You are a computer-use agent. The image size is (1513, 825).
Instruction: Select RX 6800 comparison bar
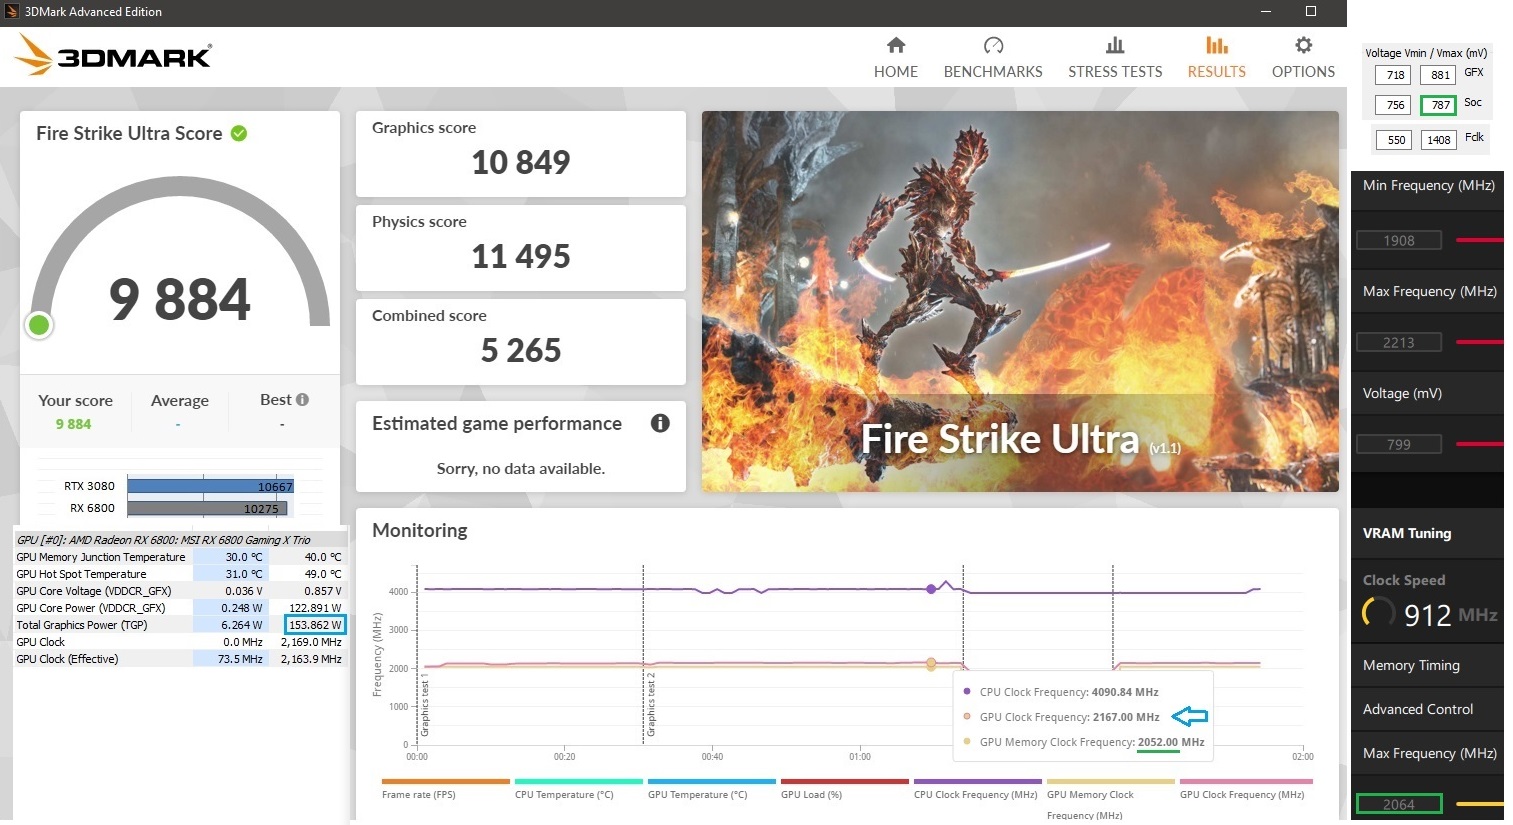207,508
